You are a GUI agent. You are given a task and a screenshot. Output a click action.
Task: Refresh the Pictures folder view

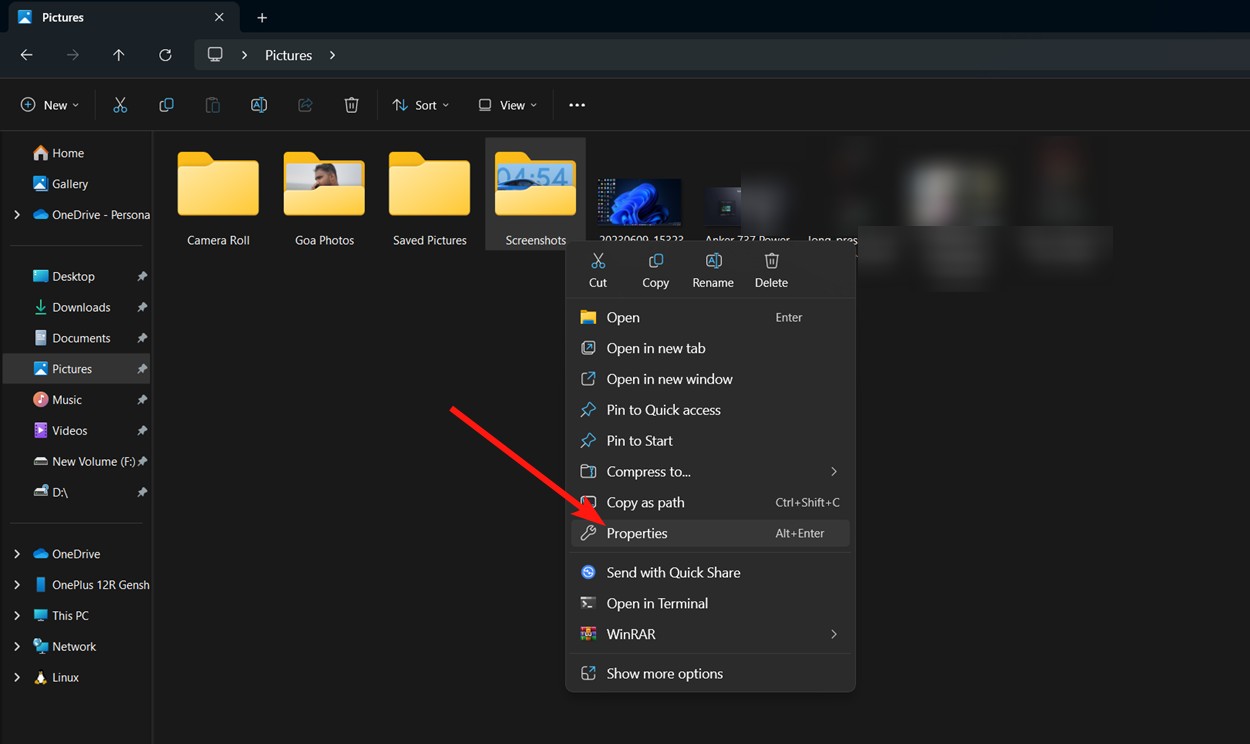pos(165,55)
